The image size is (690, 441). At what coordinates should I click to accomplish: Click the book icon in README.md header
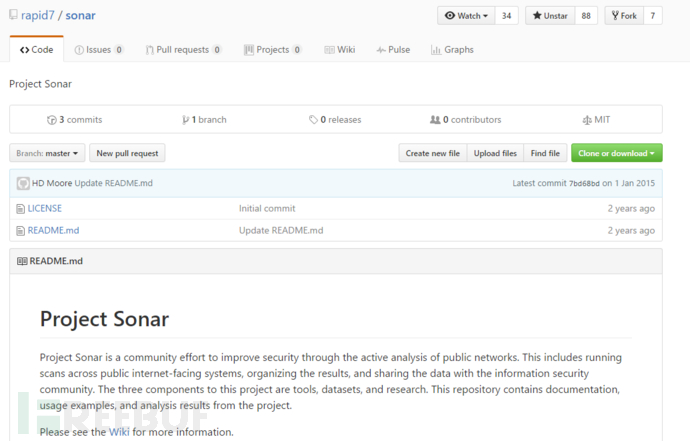click(22, 261)
